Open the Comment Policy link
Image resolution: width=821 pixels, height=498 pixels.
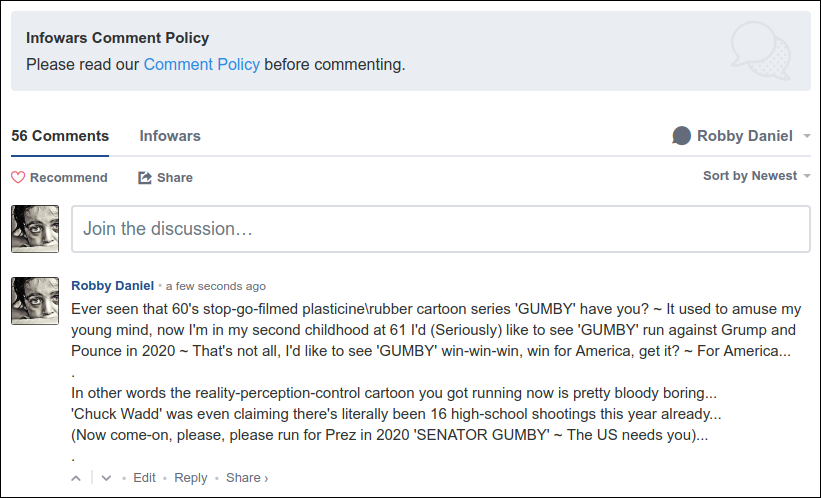[x=201, y=65]
